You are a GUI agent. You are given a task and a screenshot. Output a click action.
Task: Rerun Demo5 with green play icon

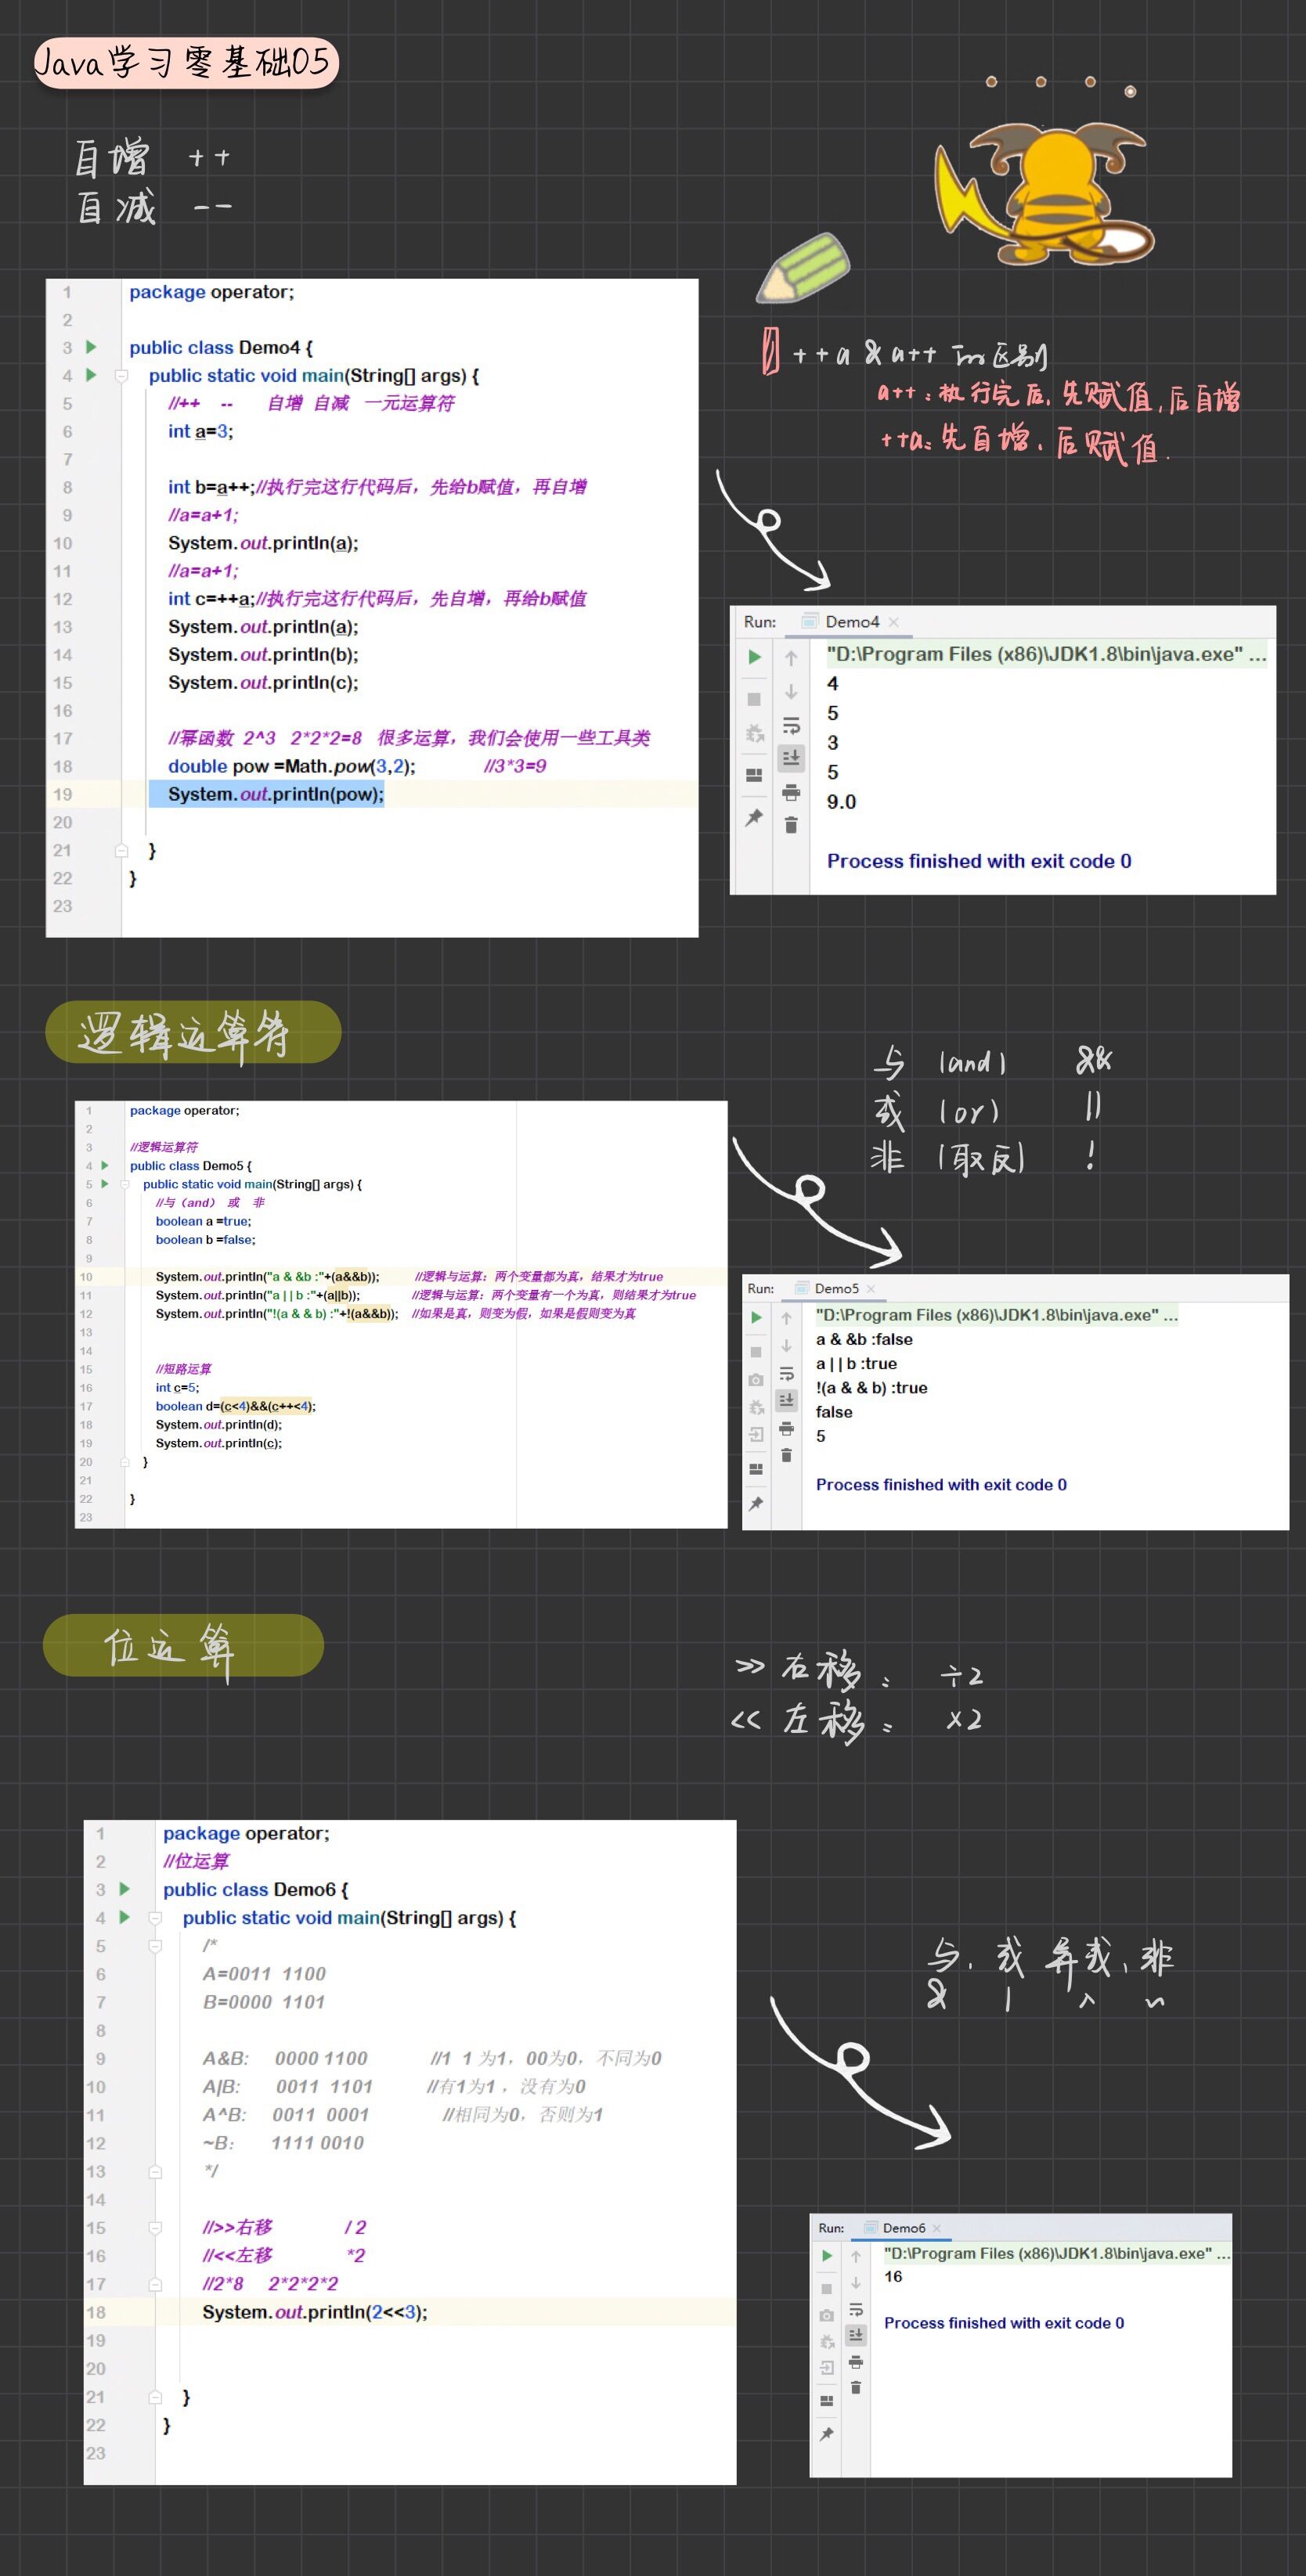click(x=756, y=1318)
